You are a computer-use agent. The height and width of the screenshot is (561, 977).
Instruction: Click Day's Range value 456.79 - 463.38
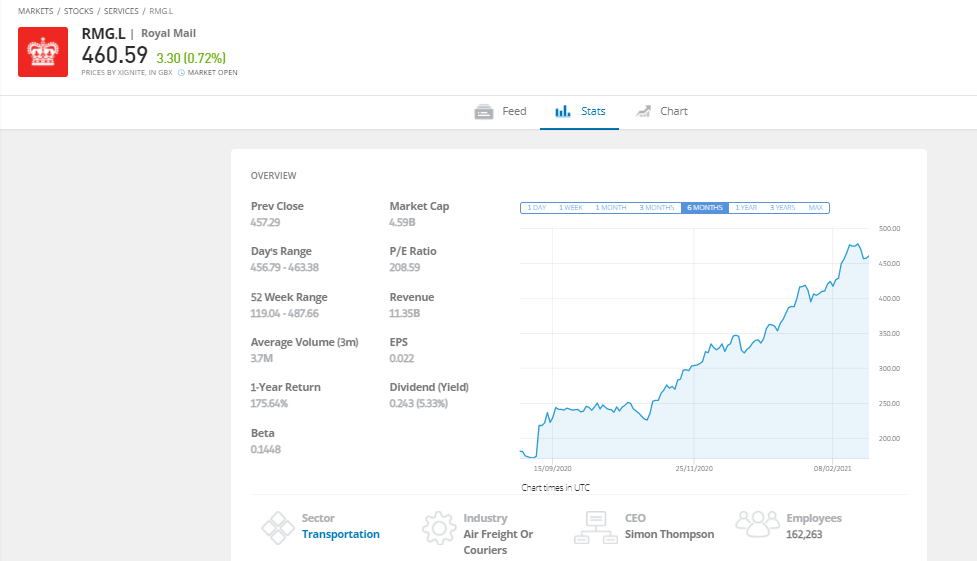coord(285,267)
